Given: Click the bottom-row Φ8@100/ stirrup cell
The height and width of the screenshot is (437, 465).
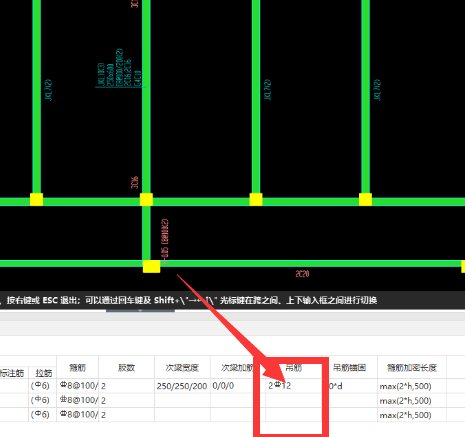Looking at the screenshot, I should (x=77, y=415).
